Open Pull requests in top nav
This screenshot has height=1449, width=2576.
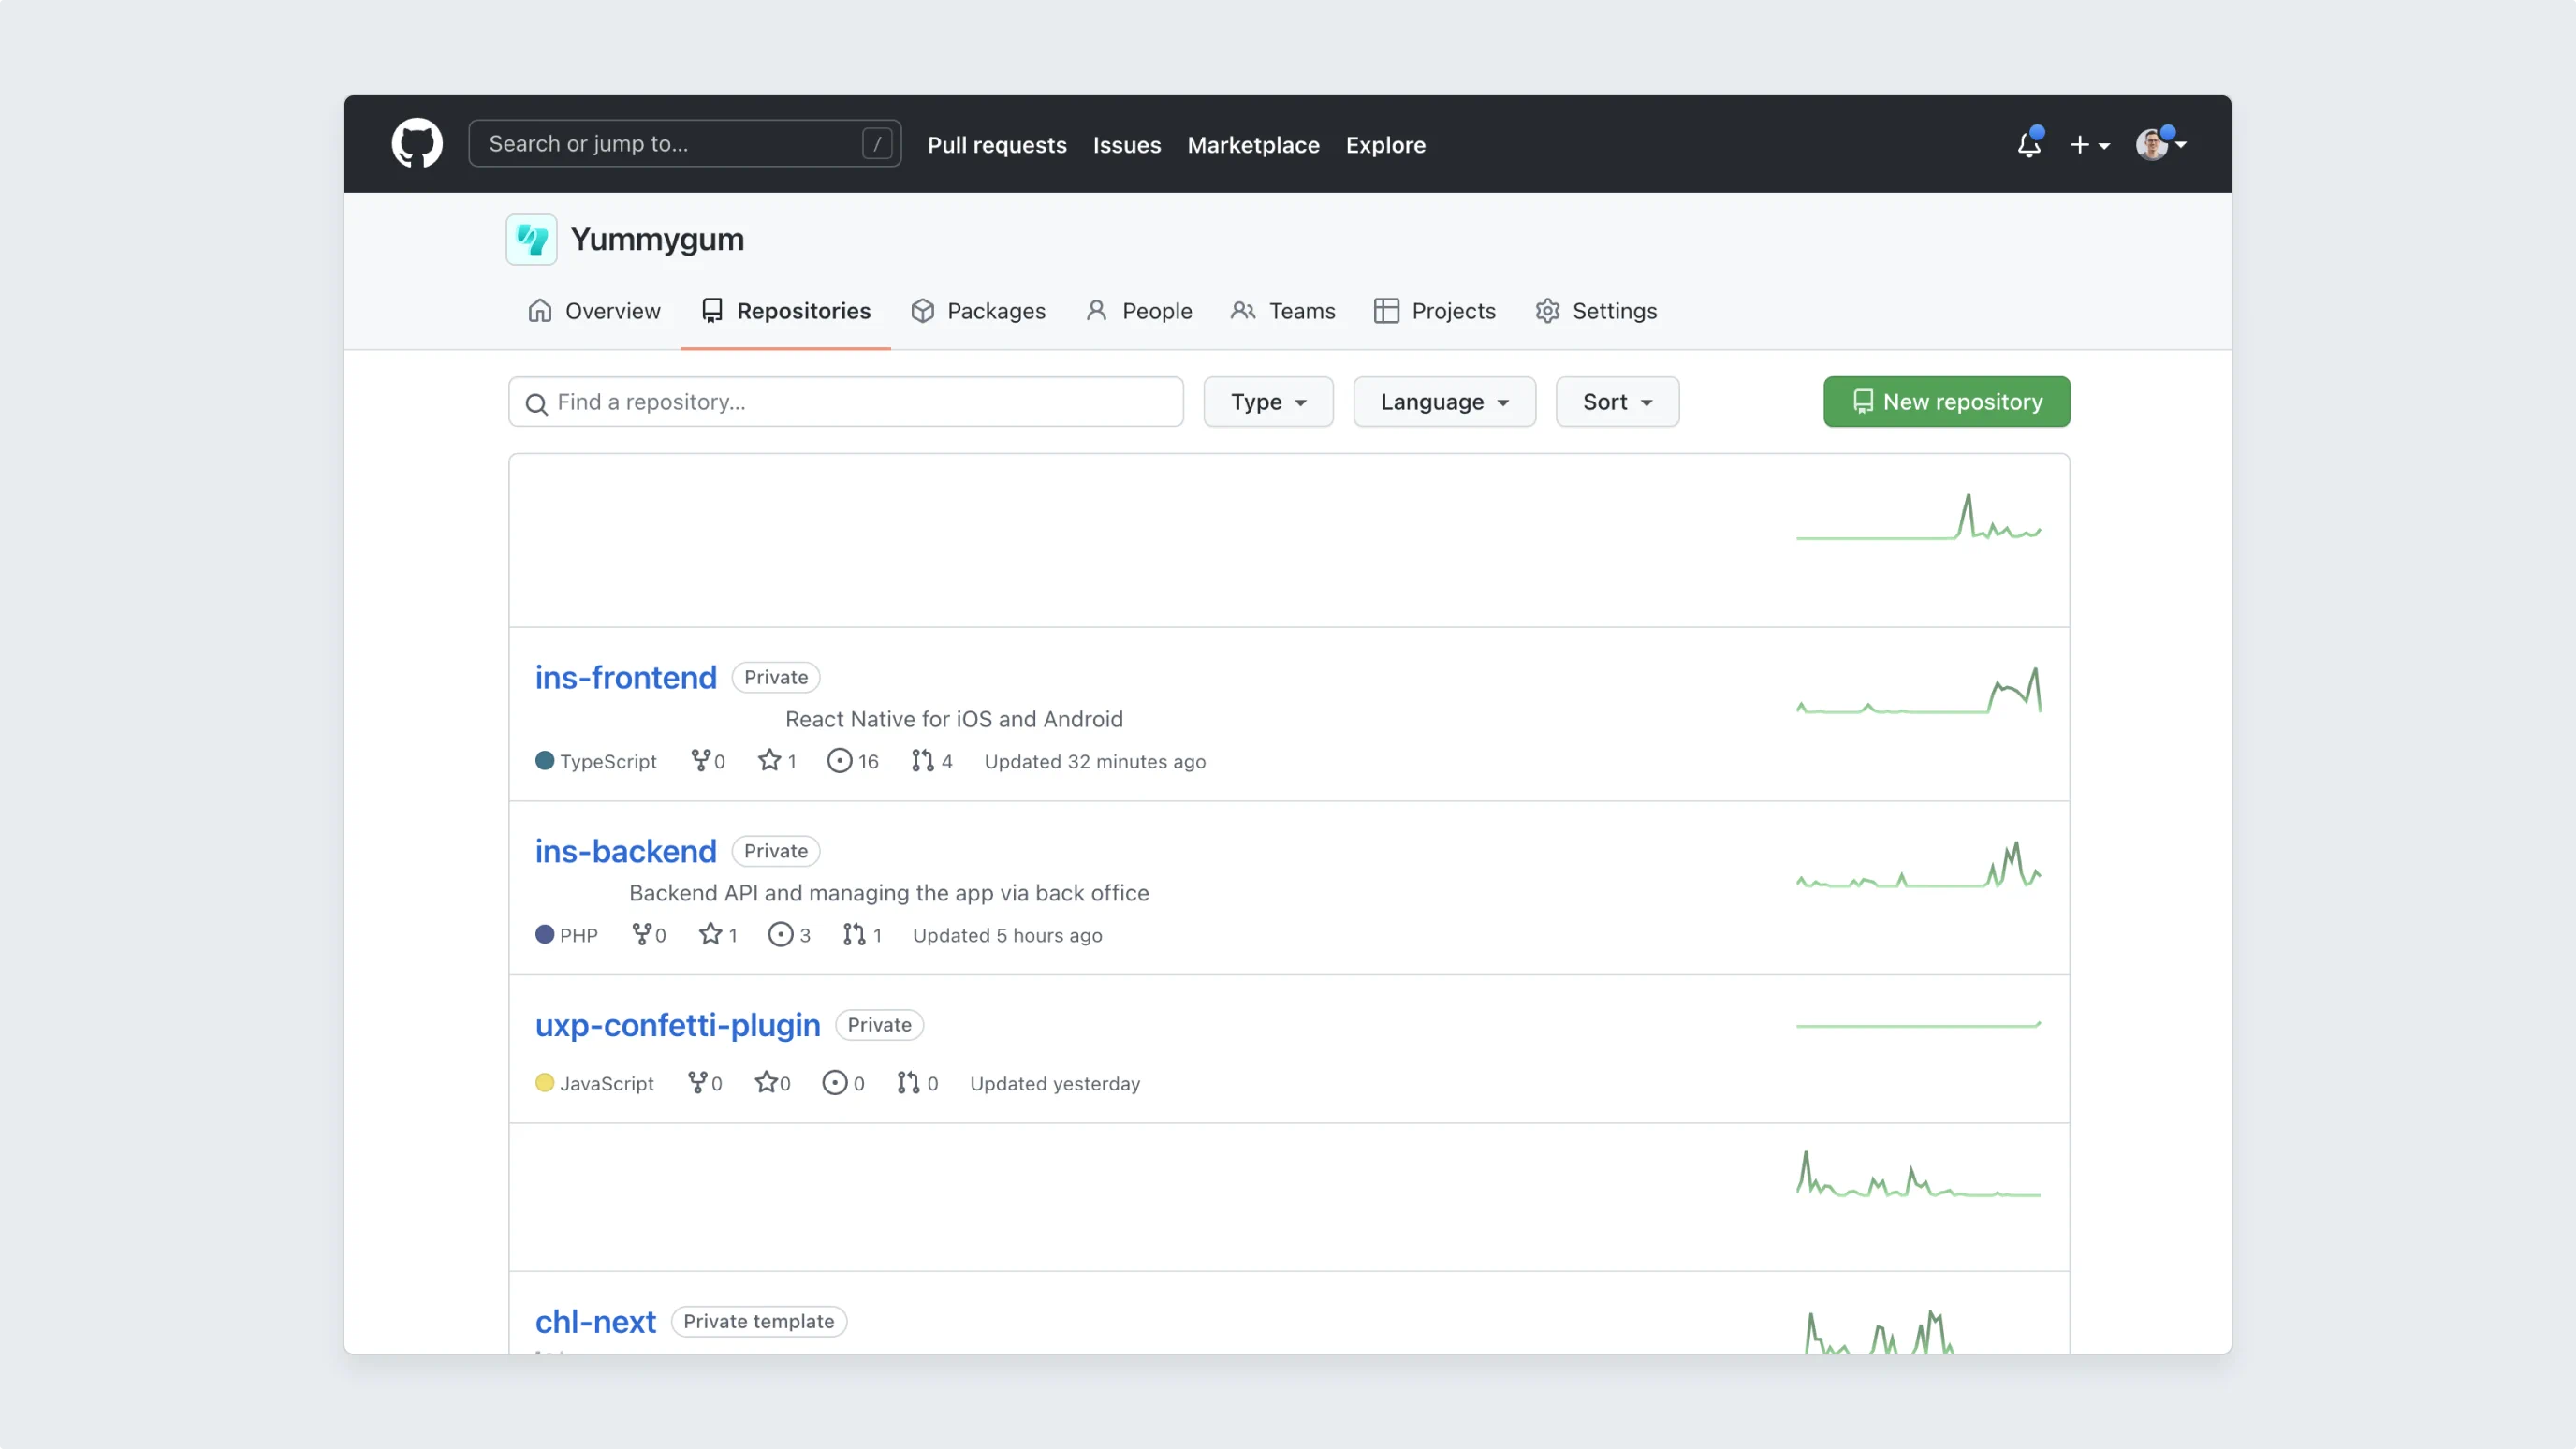pyautogui.click(x=997, y=145)
